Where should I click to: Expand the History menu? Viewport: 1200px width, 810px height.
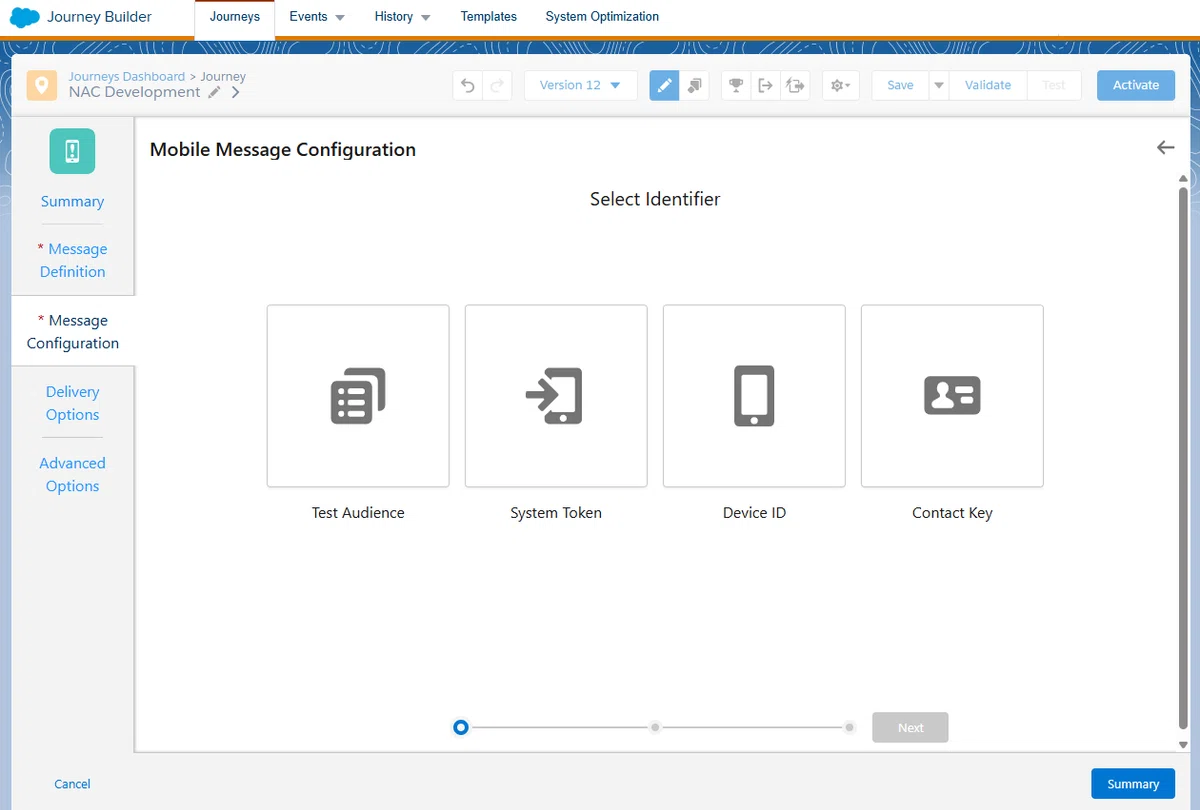[402, 17]
